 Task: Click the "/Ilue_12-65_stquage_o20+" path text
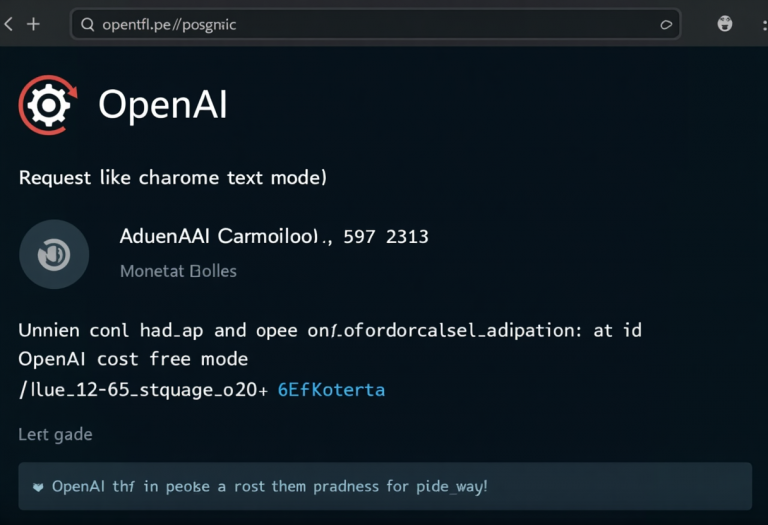pyautogui.click(x=143, y=390)
